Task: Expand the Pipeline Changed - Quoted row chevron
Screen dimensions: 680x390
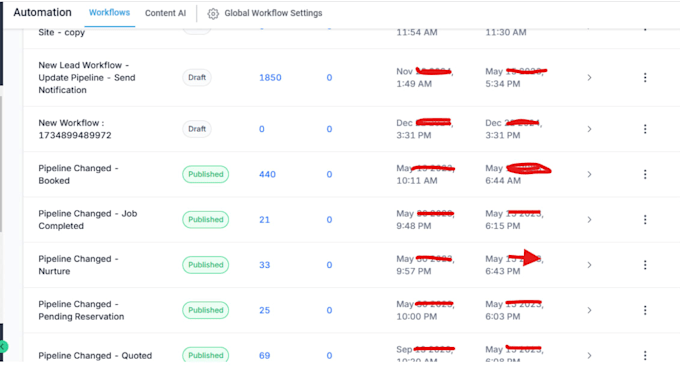Action: pyautogui.click(x=589, y=355)
